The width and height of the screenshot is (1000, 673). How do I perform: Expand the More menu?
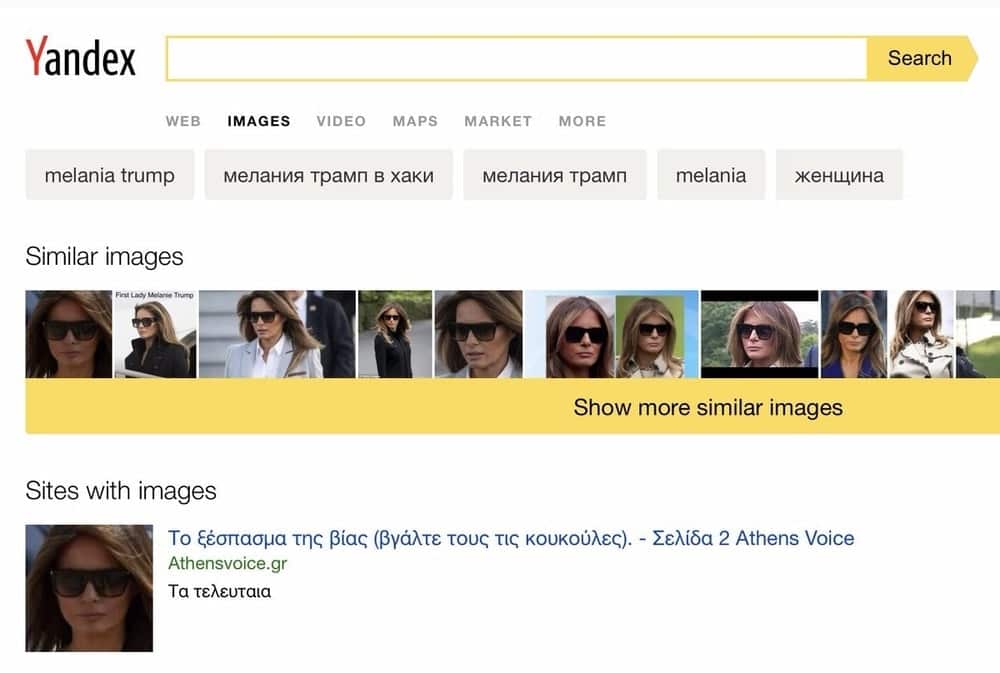pyautogui.click(x=582, y=121)
